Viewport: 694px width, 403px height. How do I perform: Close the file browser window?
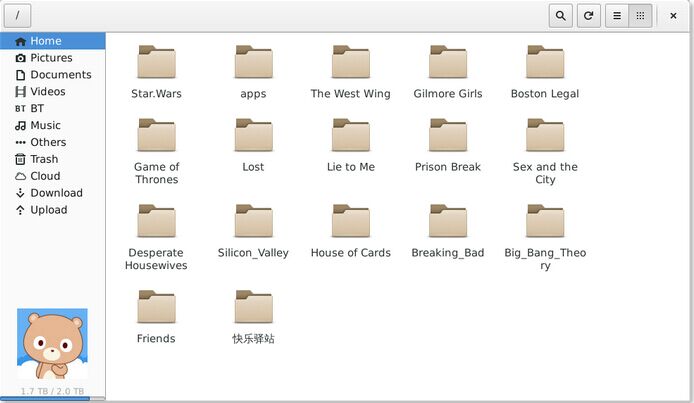point(673,16)
